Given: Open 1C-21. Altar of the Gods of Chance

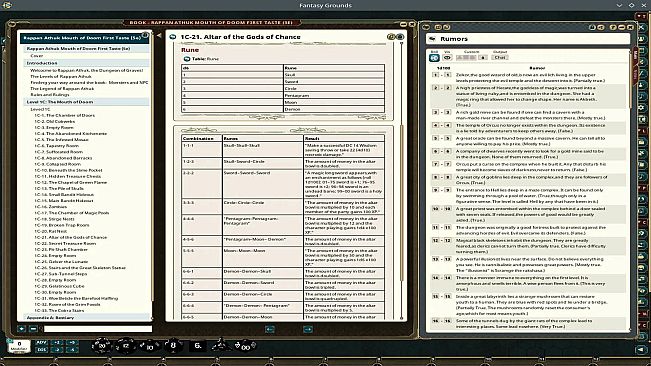Looking at the screenshot, I should (71, 237).
